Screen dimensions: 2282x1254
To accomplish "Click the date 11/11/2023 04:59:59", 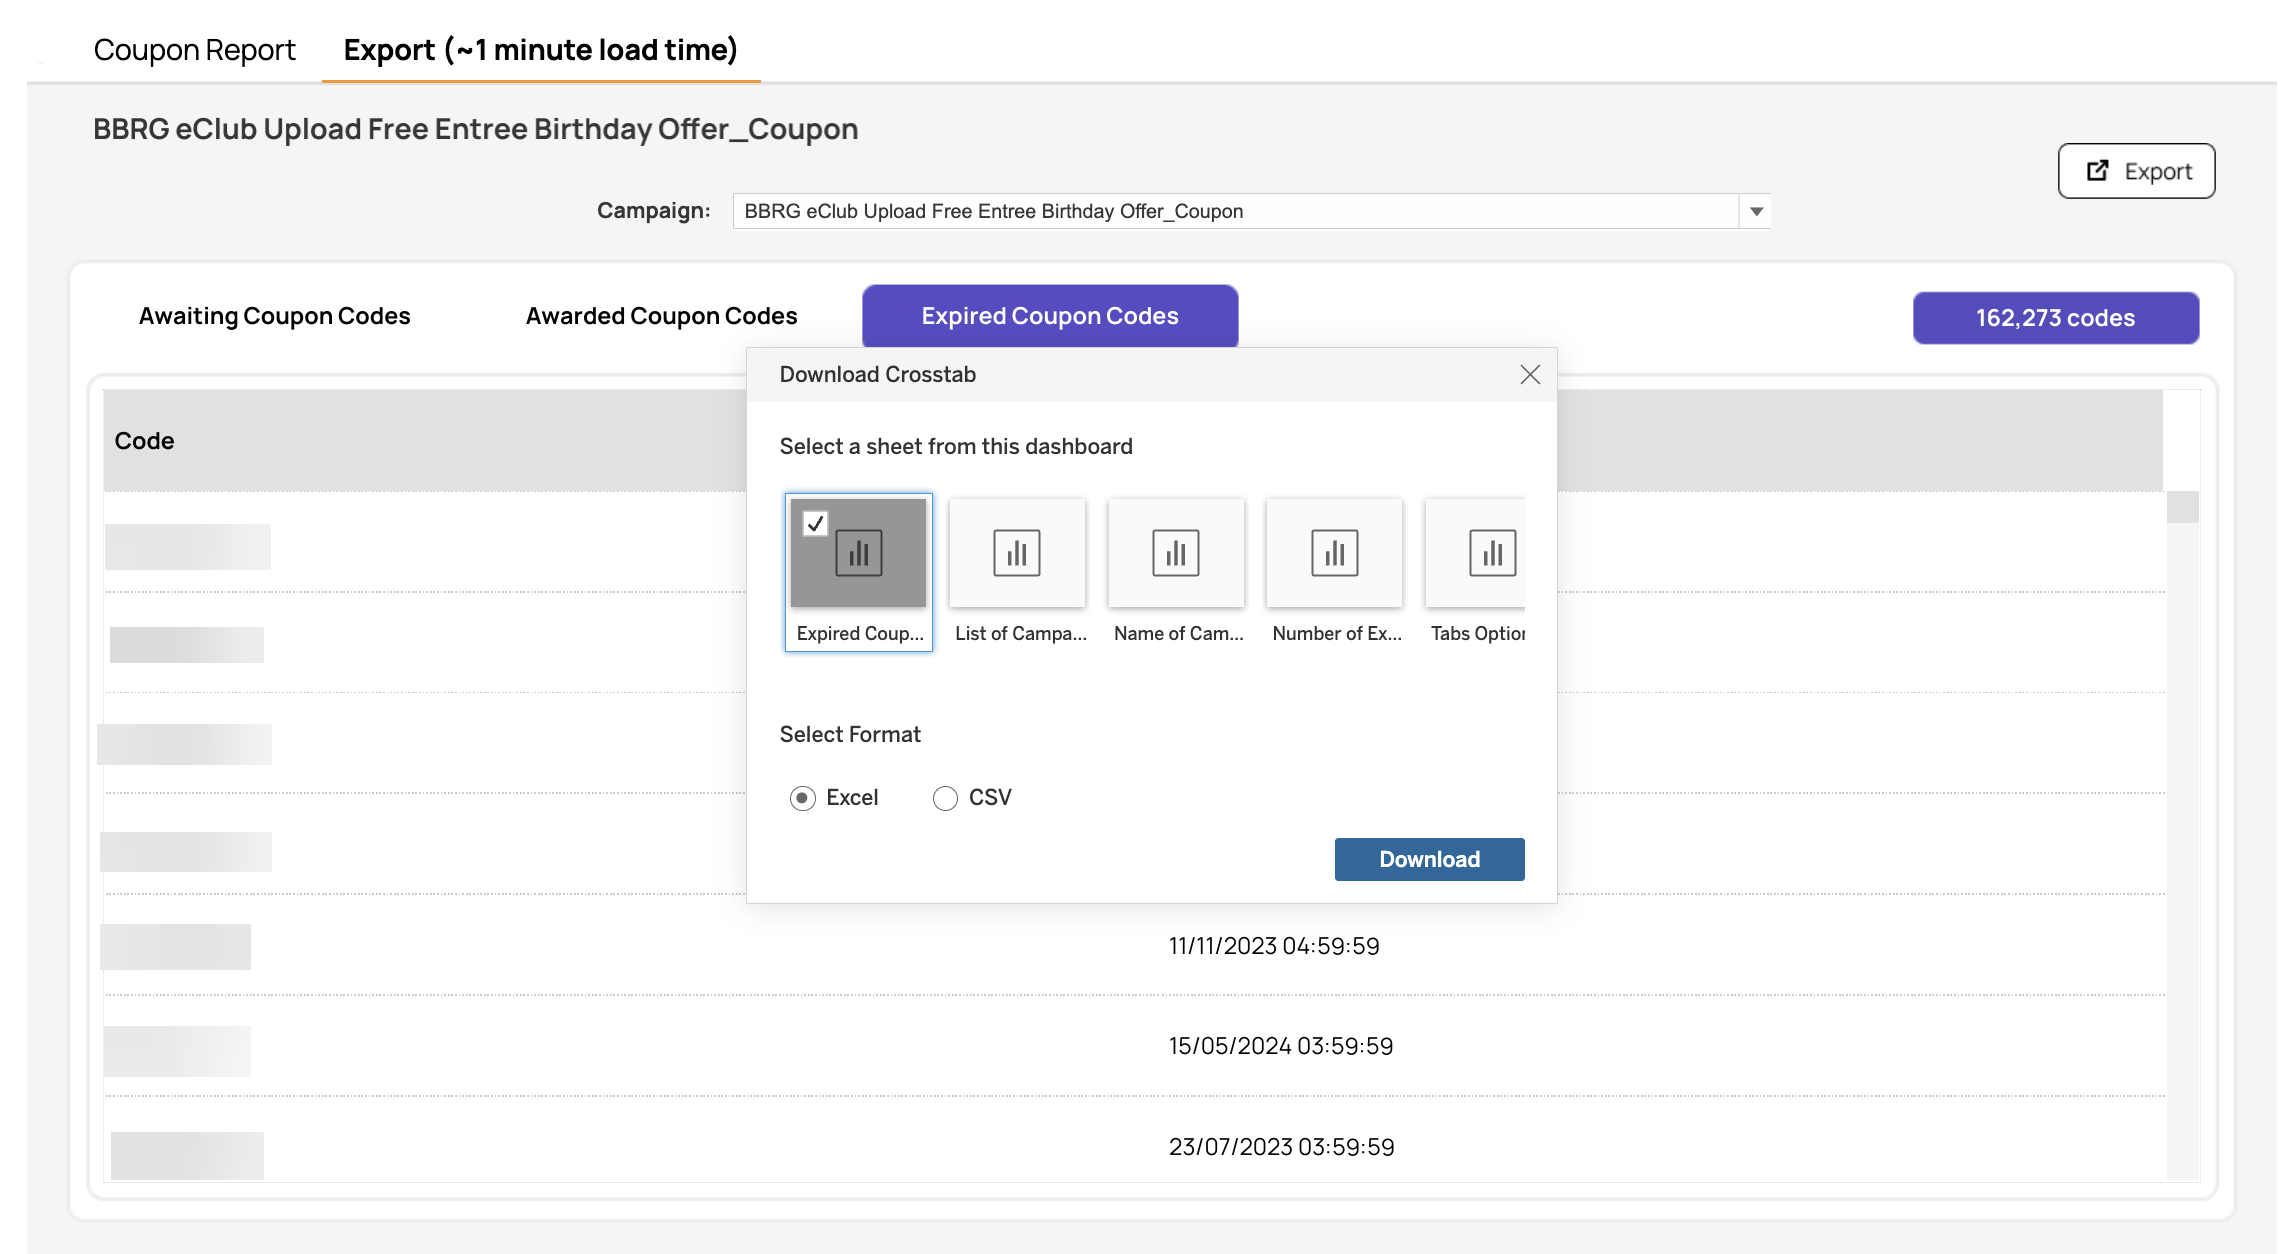I will 1274,946.
